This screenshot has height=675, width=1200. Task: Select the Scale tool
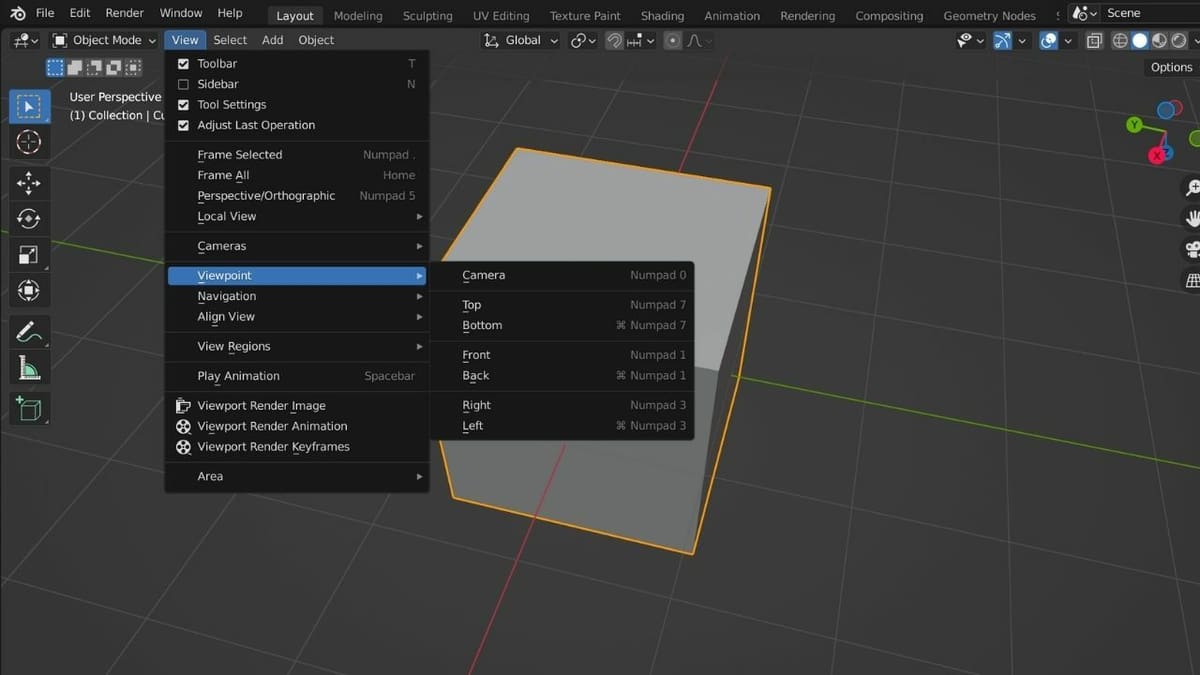pyautogui.click(x=29, y=254)
